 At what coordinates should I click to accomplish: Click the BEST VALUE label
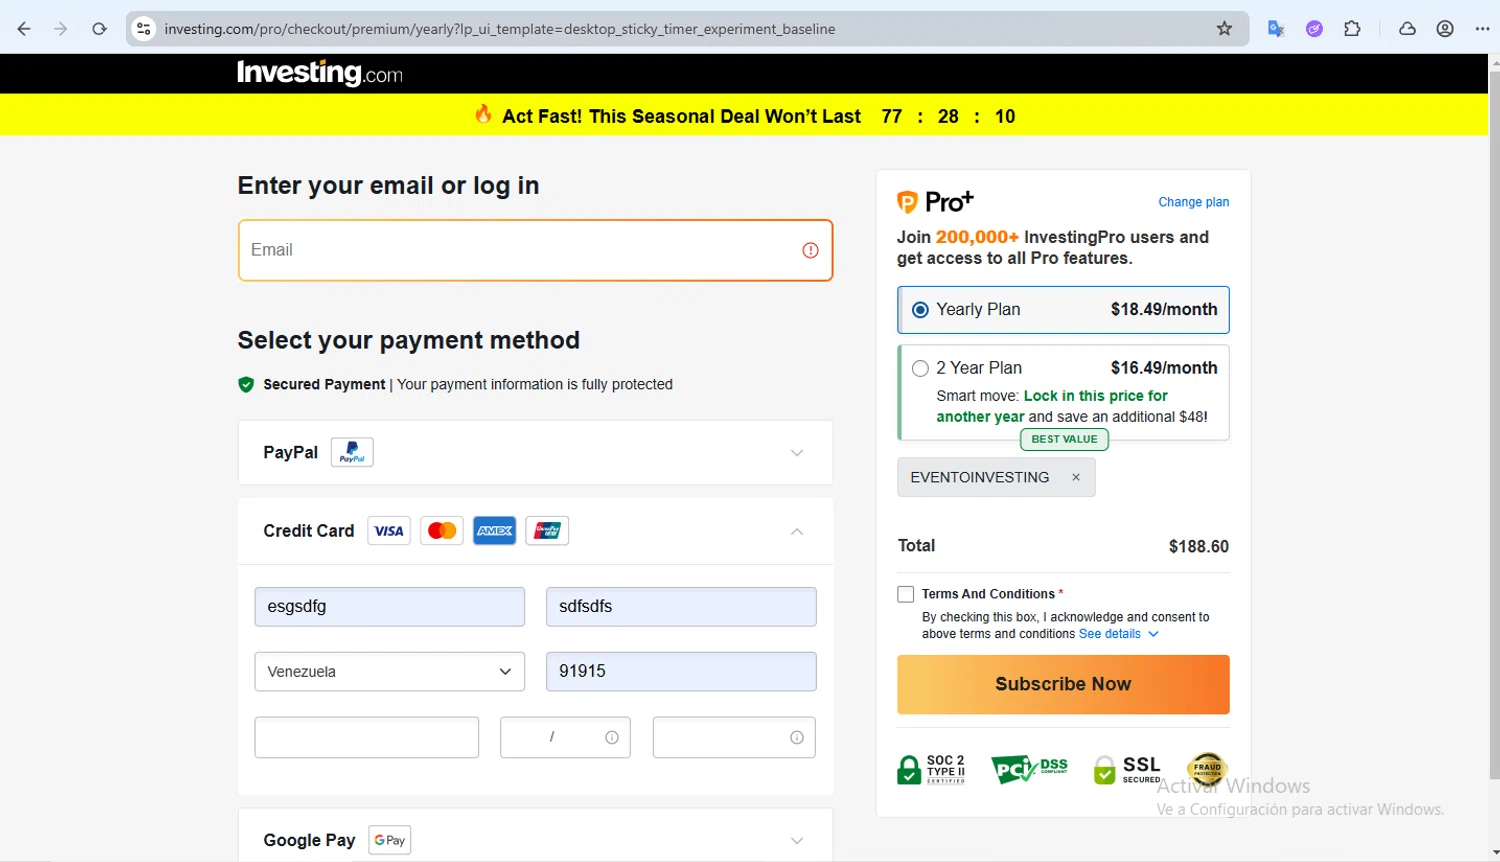[1064, 439]
